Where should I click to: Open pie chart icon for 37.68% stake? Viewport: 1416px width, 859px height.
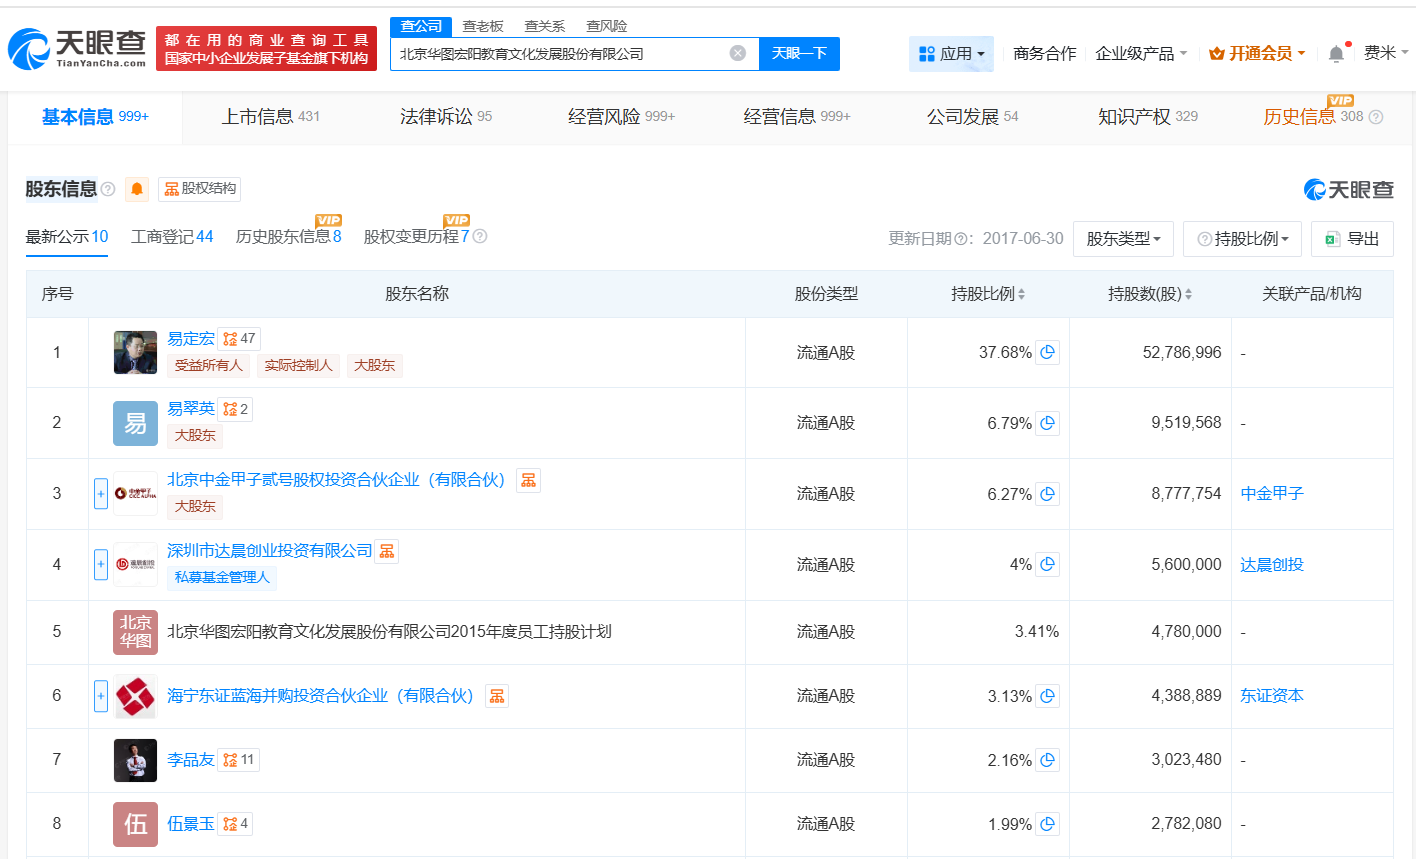tap(1047, 353)
